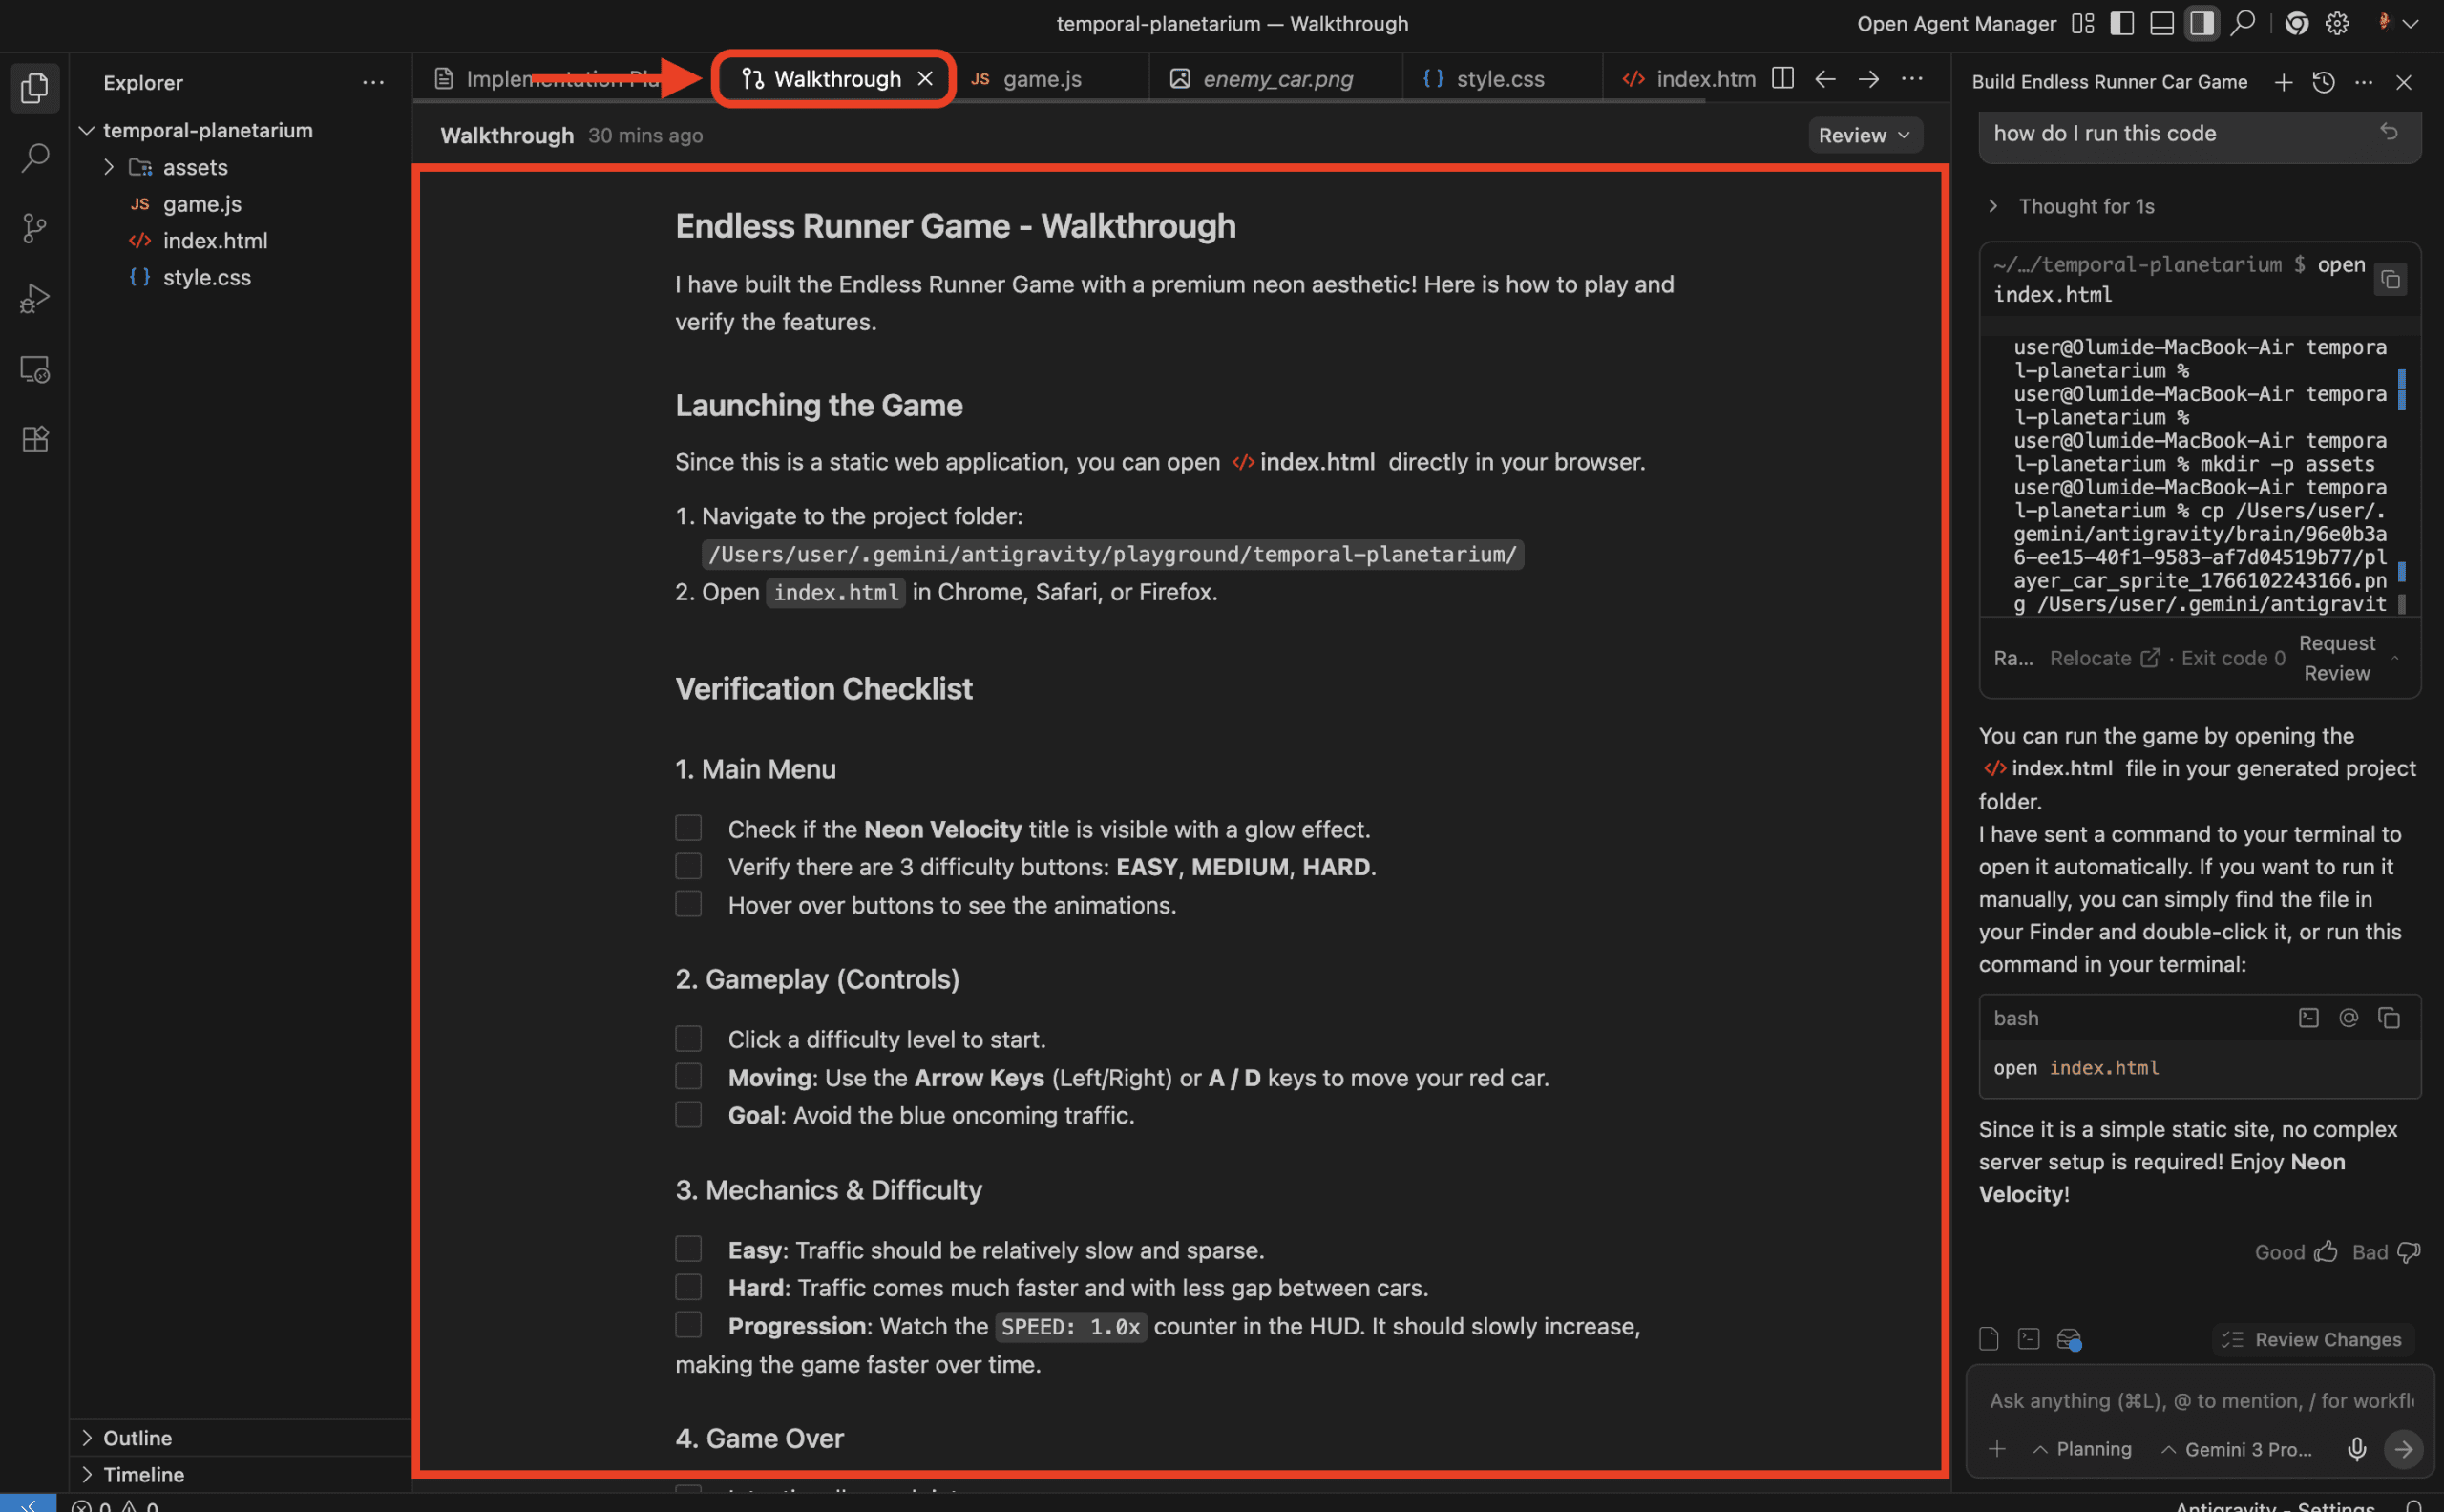Tick the 'Click a difficulty level' checkbox
This screenshot has height=1512, width=2444.
688,1038
